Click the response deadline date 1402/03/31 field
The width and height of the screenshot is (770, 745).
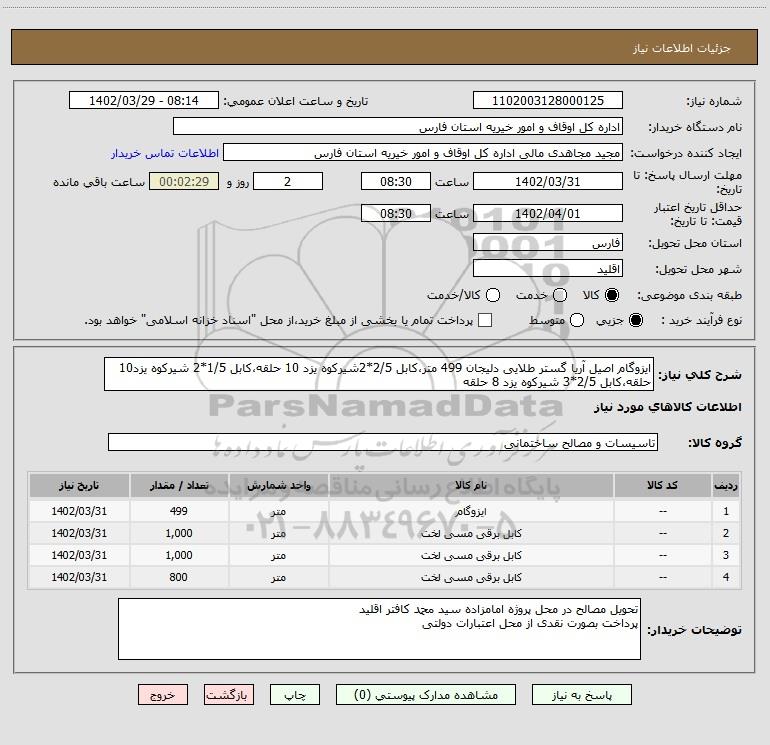pyautogui.click(x=548, y=181)
